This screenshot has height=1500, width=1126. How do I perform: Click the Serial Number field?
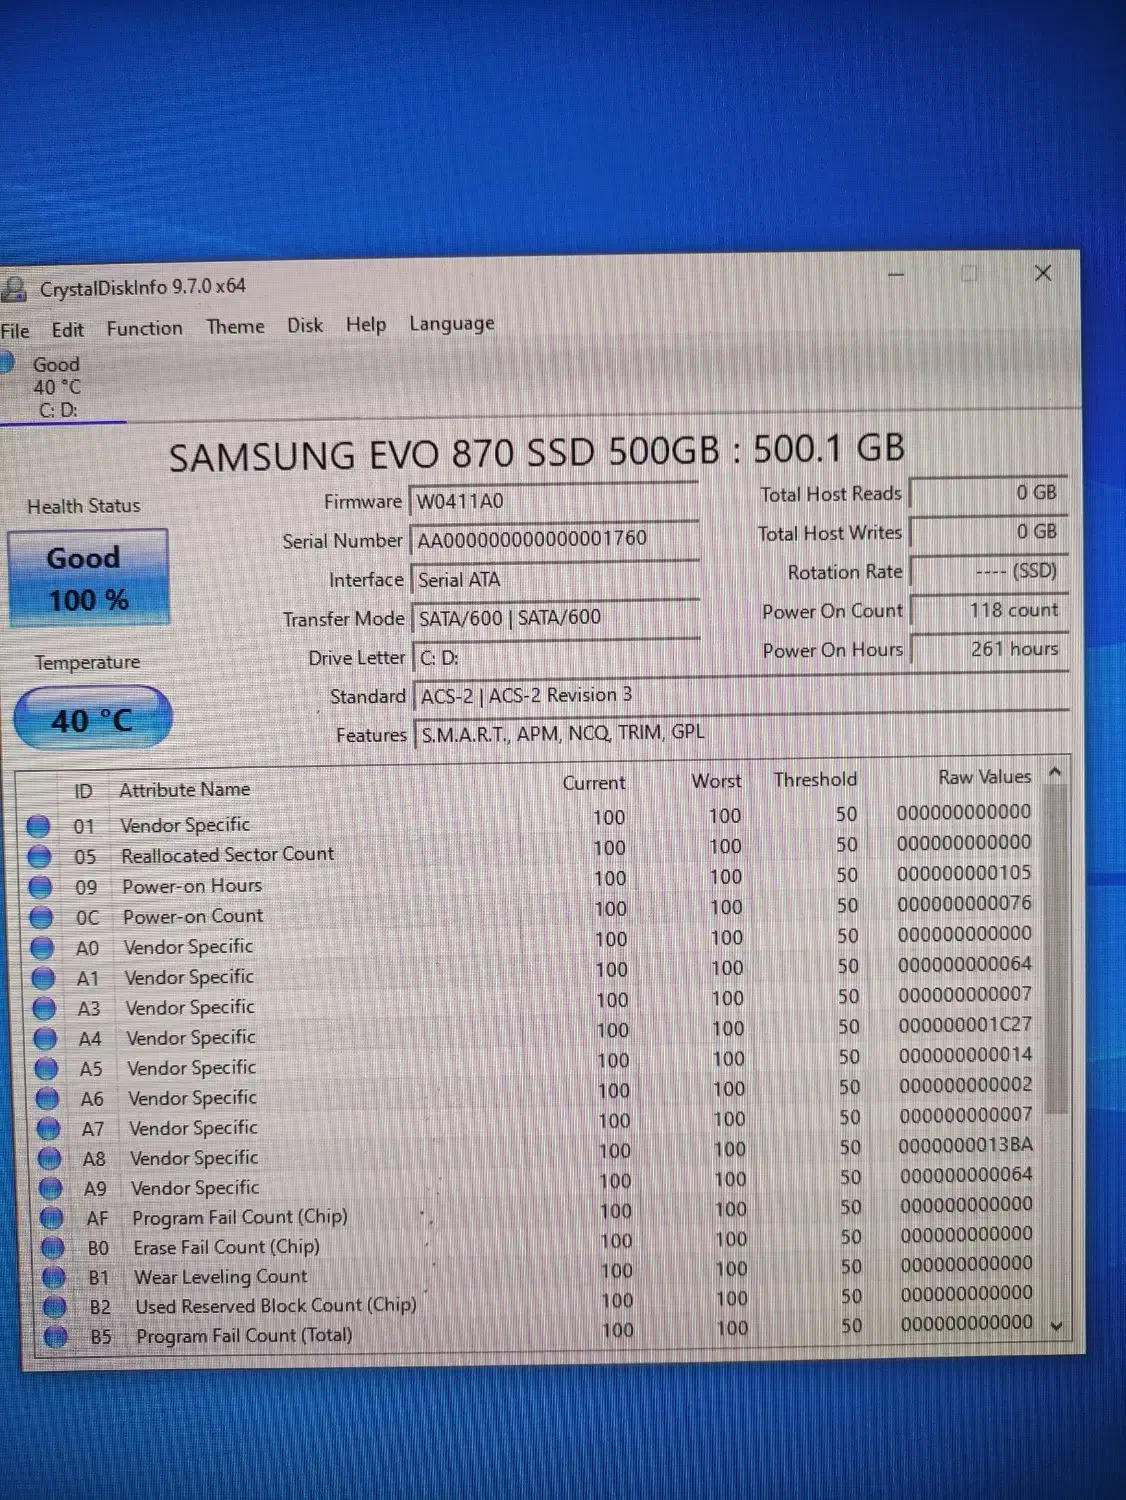(554, 539)
